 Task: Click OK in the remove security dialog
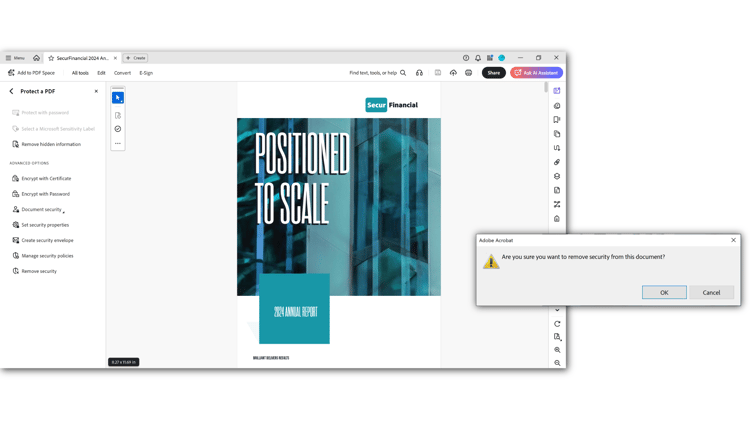click(664, 292)
